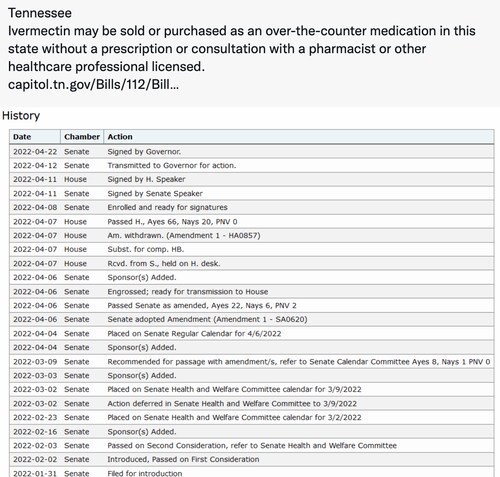Open the capitol.tn.gov bill link
Viewport: 500px width, 477px height.
coord(93,84)
